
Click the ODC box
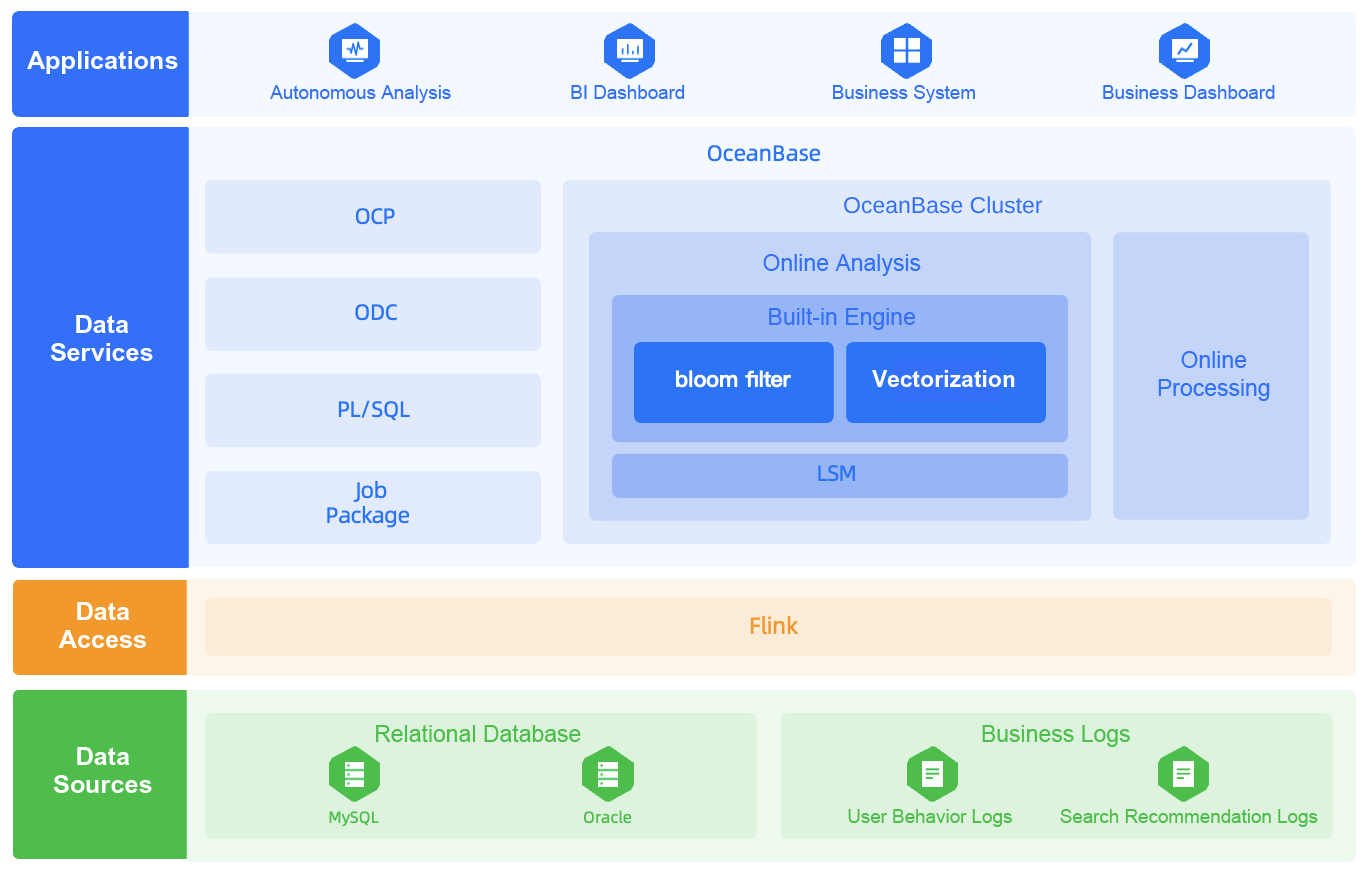373,314
